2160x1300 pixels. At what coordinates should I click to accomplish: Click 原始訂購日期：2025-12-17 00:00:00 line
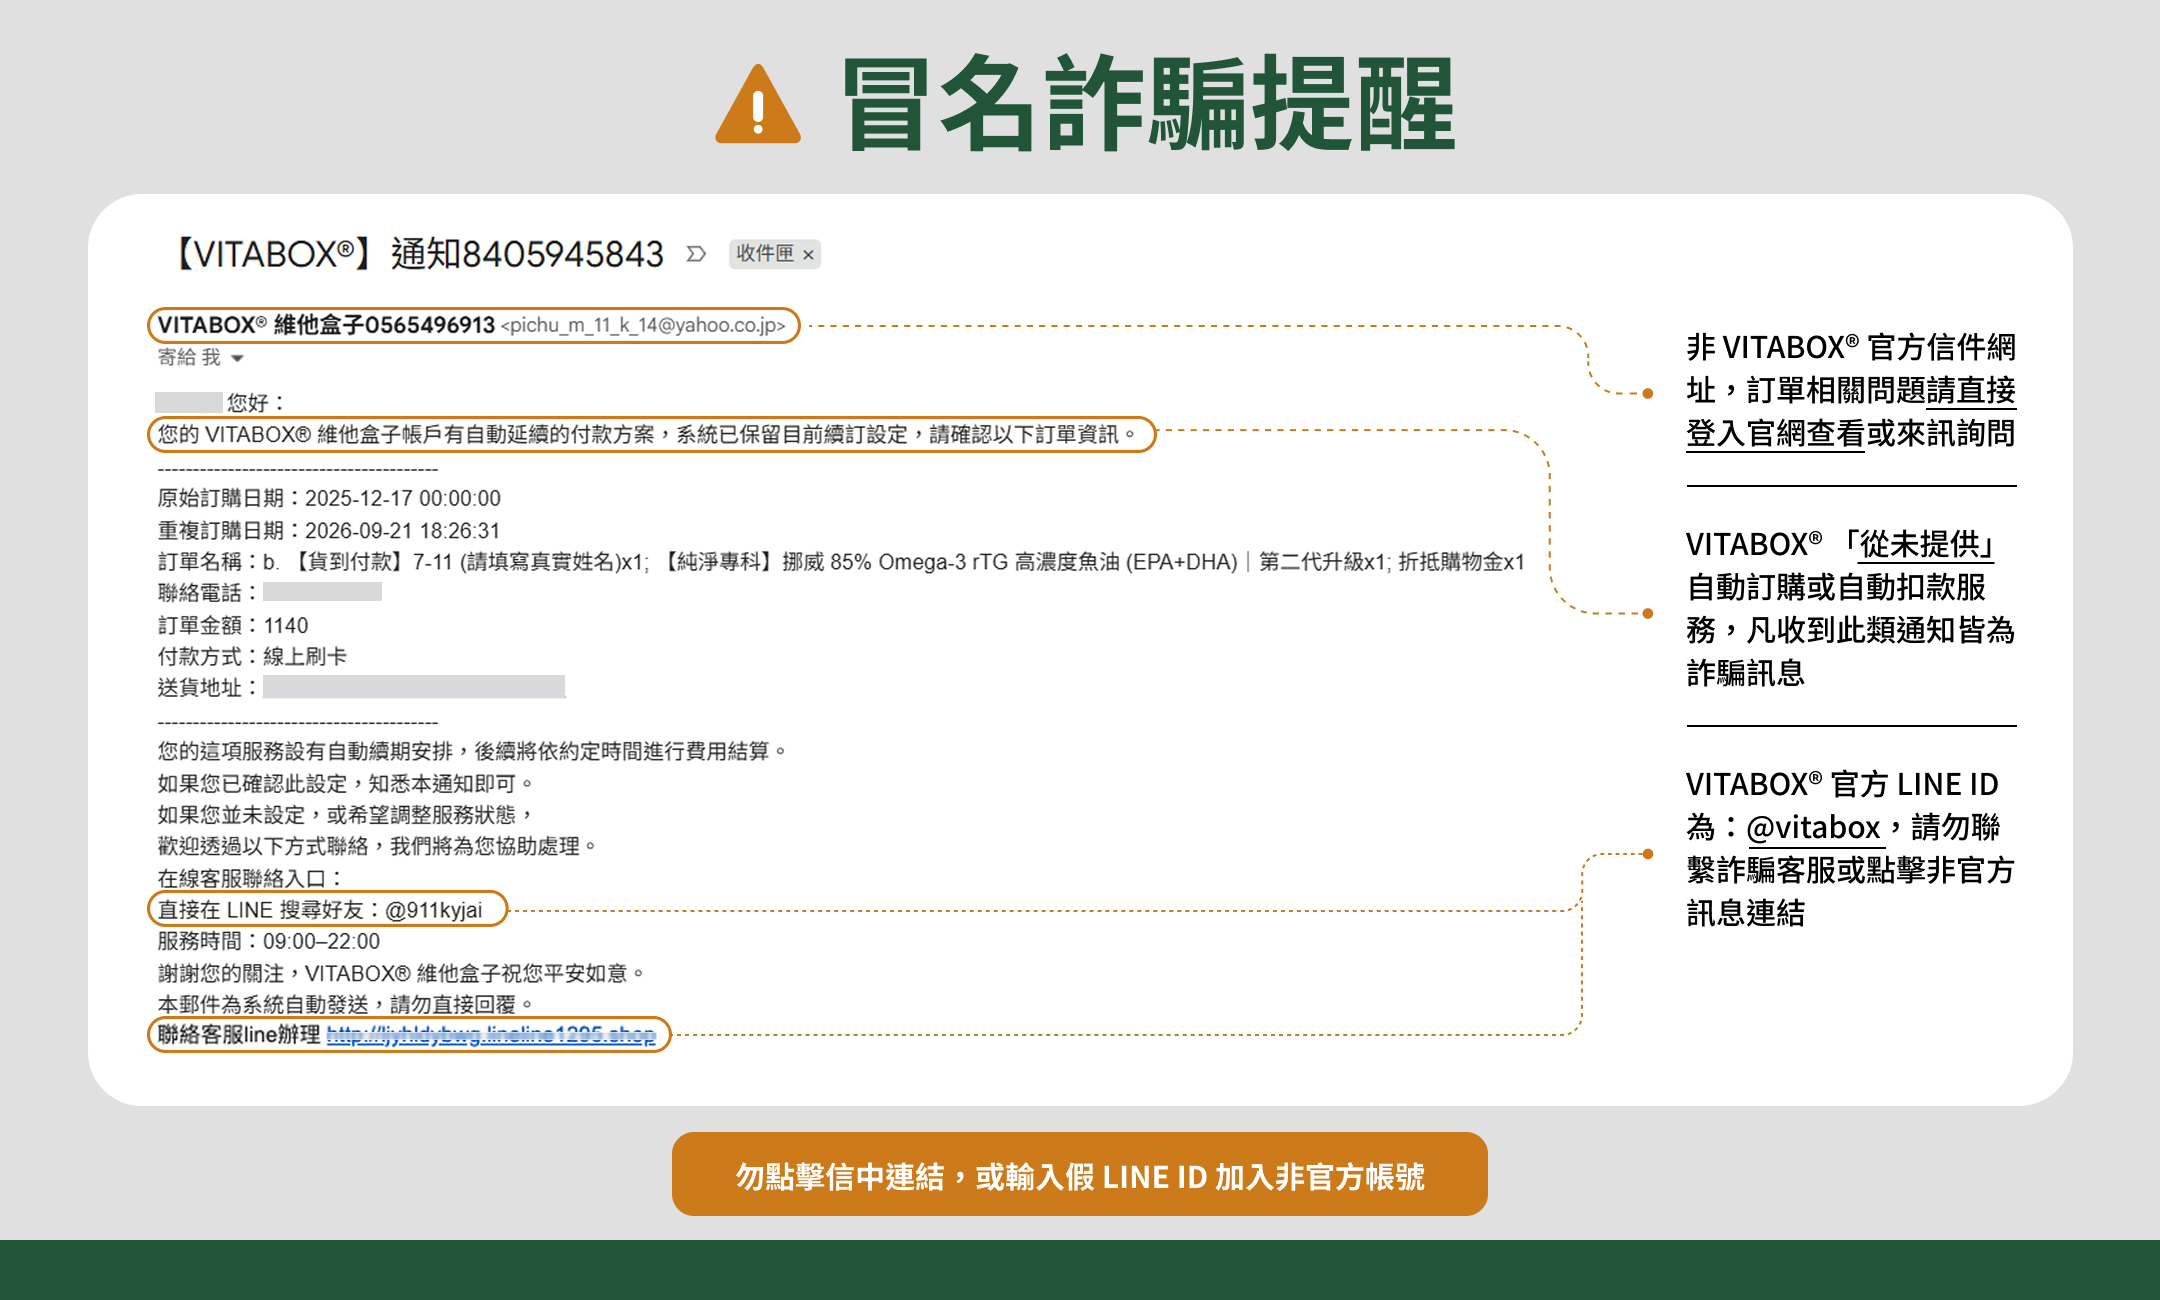coord(329,498)
